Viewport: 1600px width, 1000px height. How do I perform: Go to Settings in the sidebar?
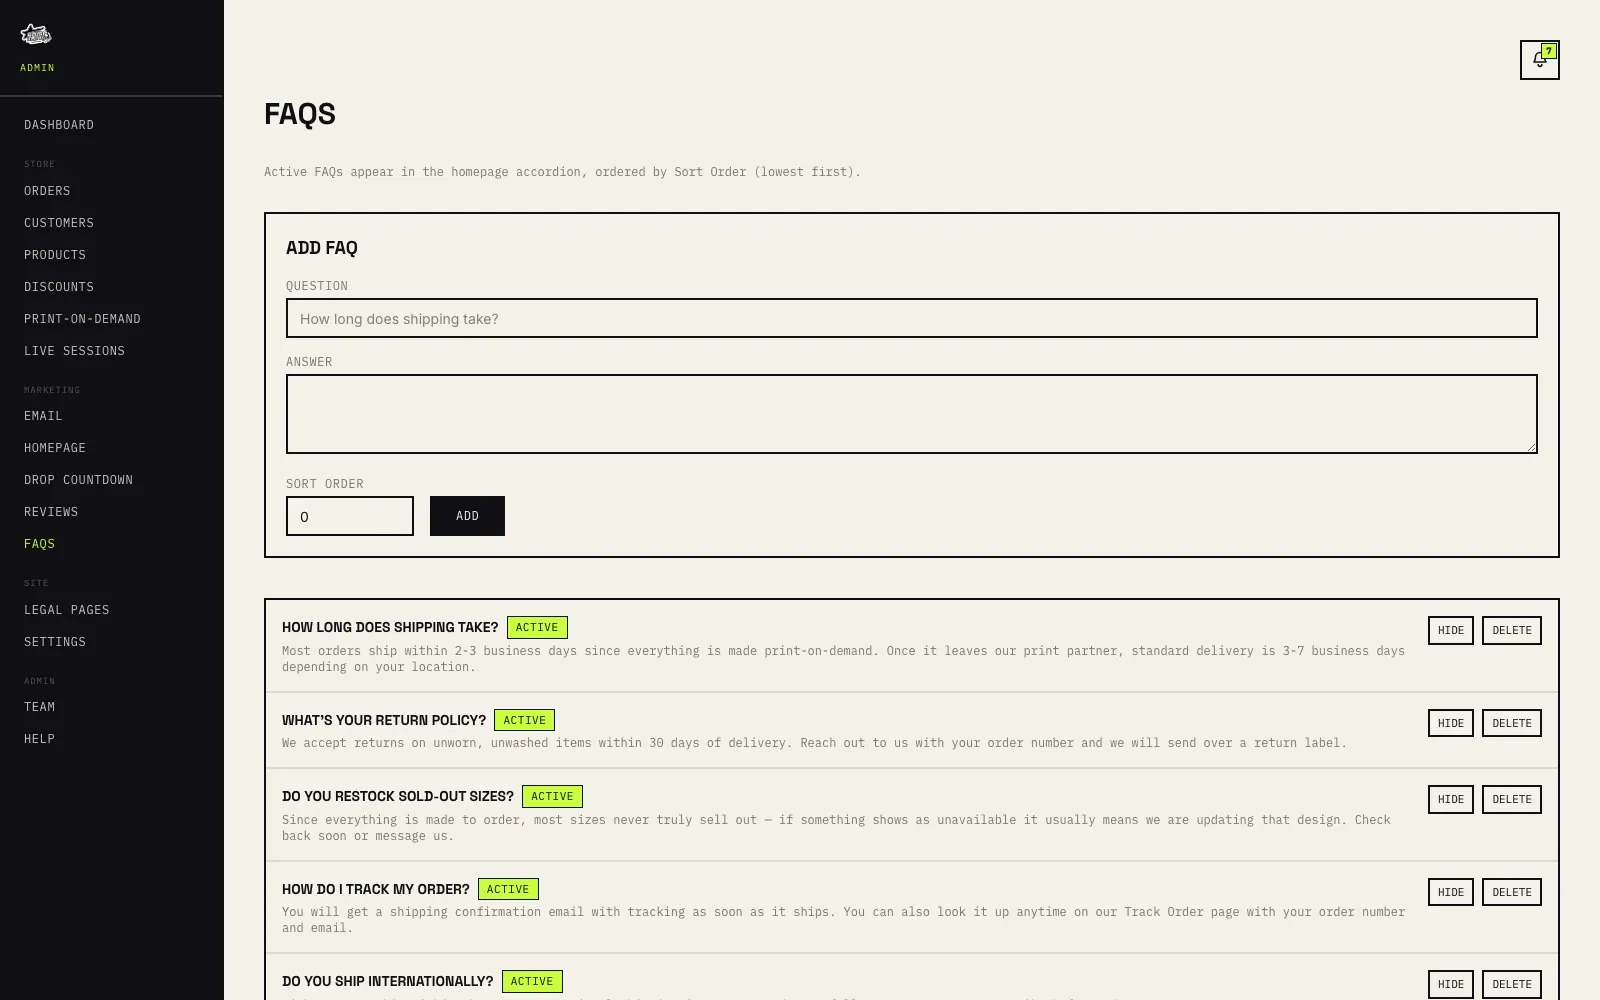pos(55,642)
